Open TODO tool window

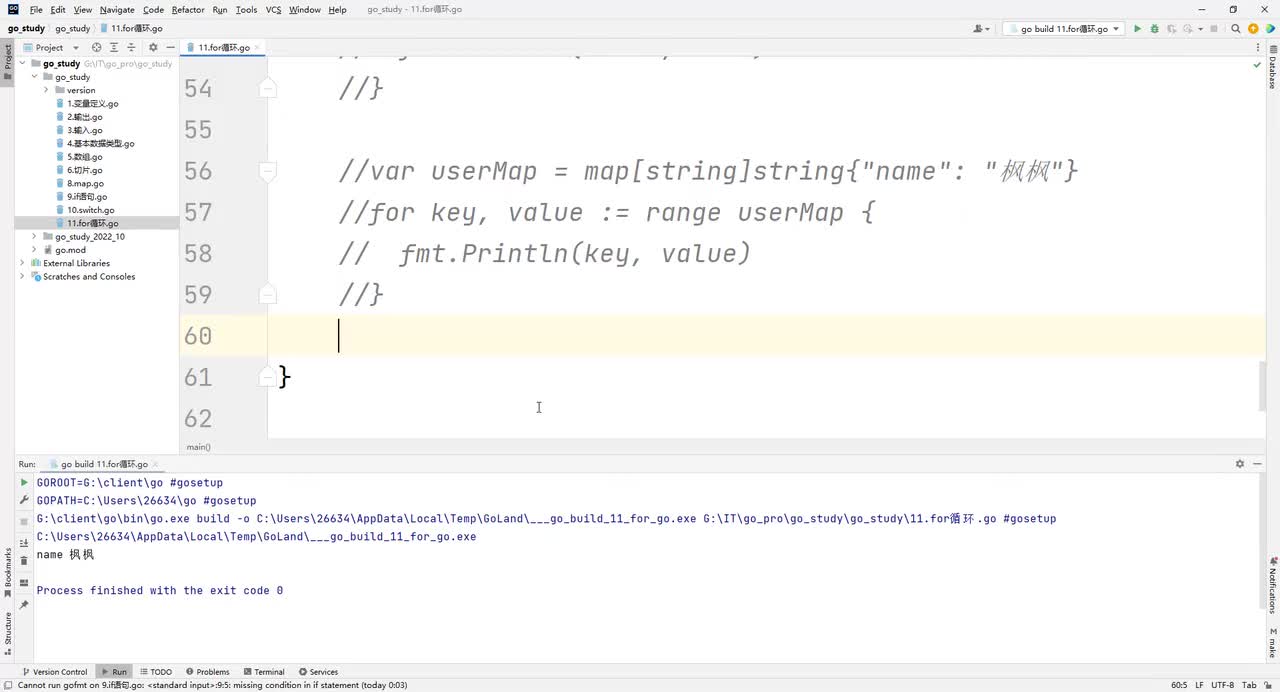click(x=156, y=672)
